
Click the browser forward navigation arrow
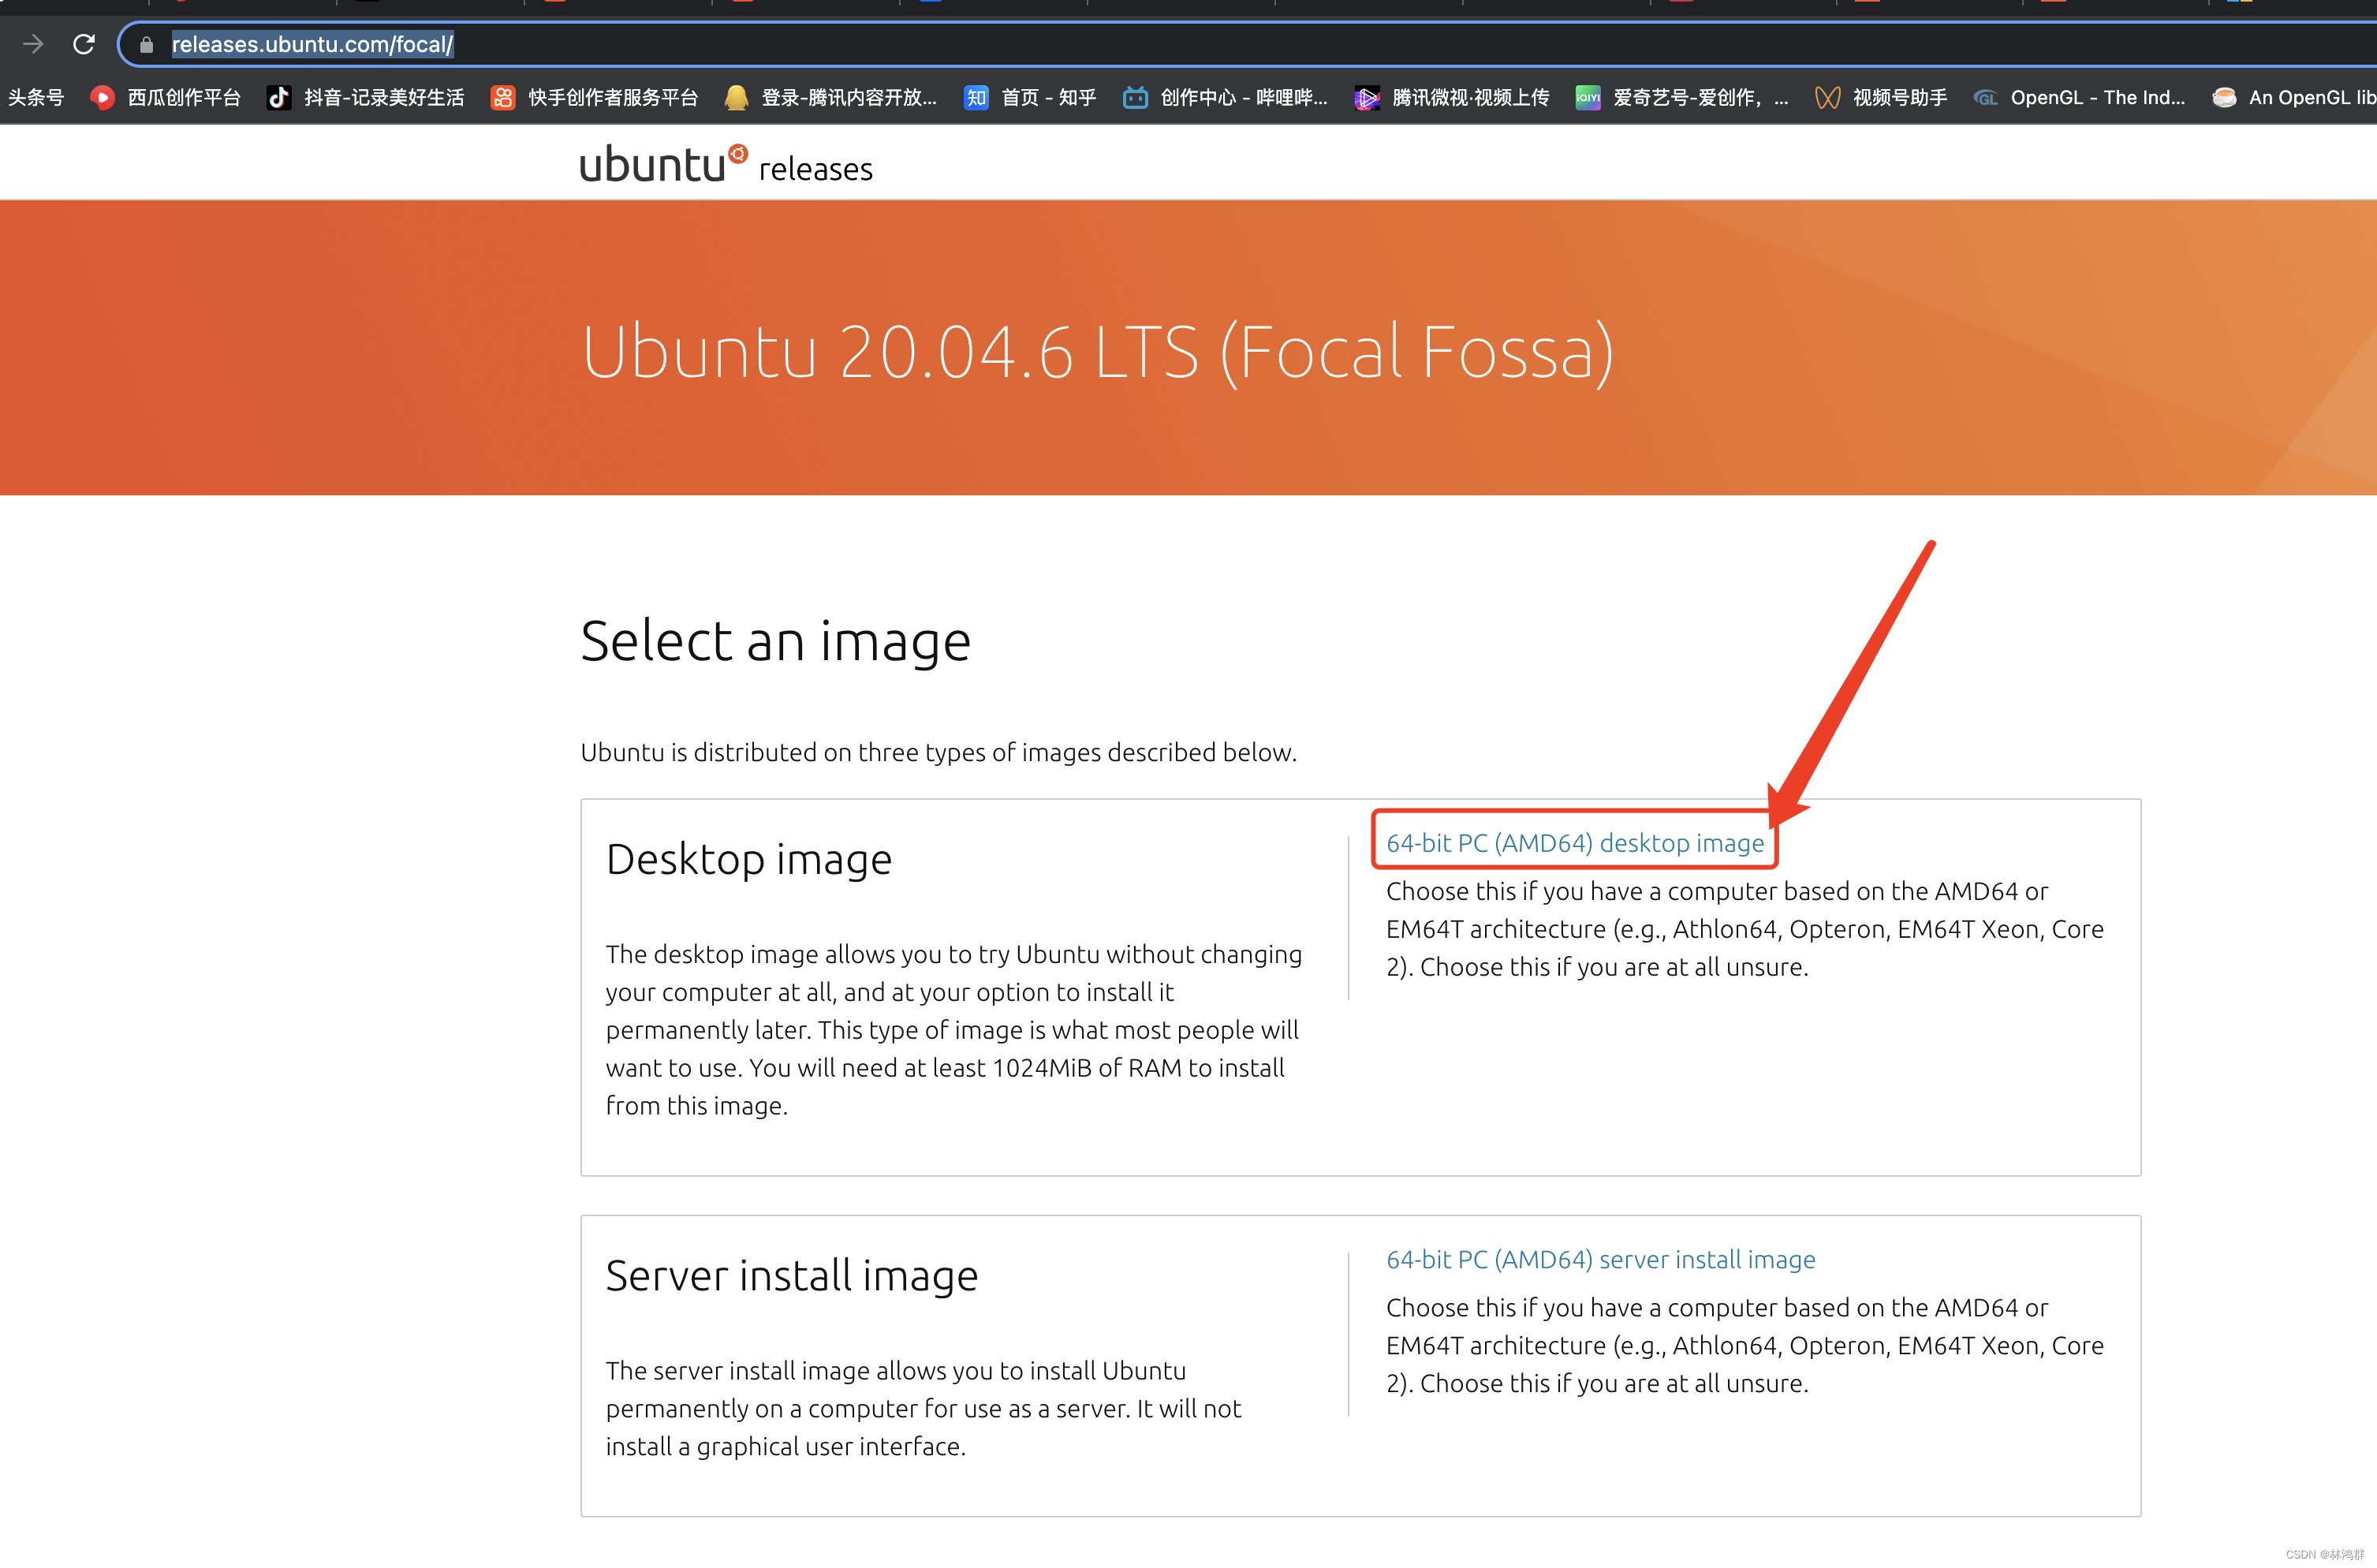[33, 44]
